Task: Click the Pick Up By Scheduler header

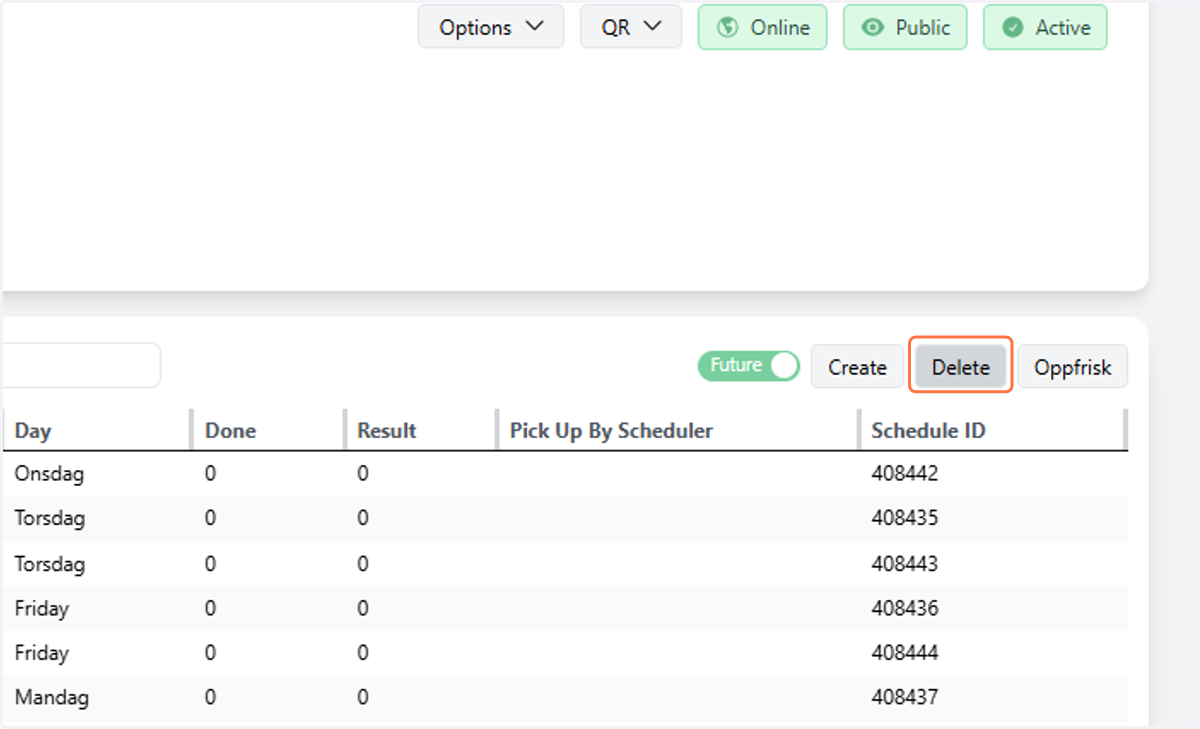Action: pos(611,431)
